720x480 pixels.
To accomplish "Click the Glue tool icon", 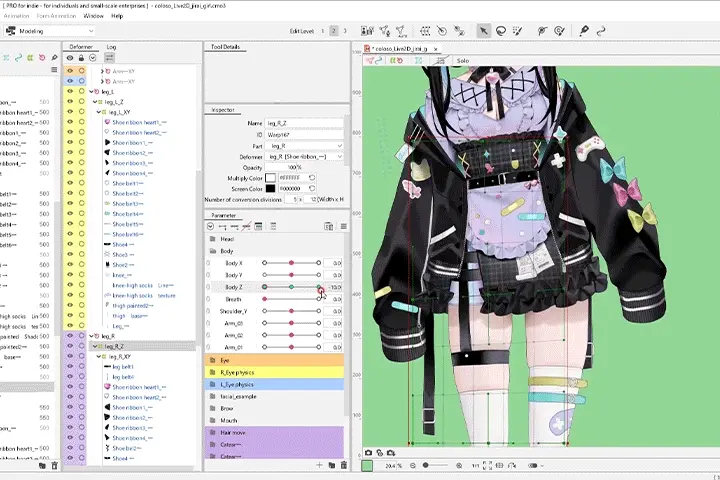I will pos(459,31).
